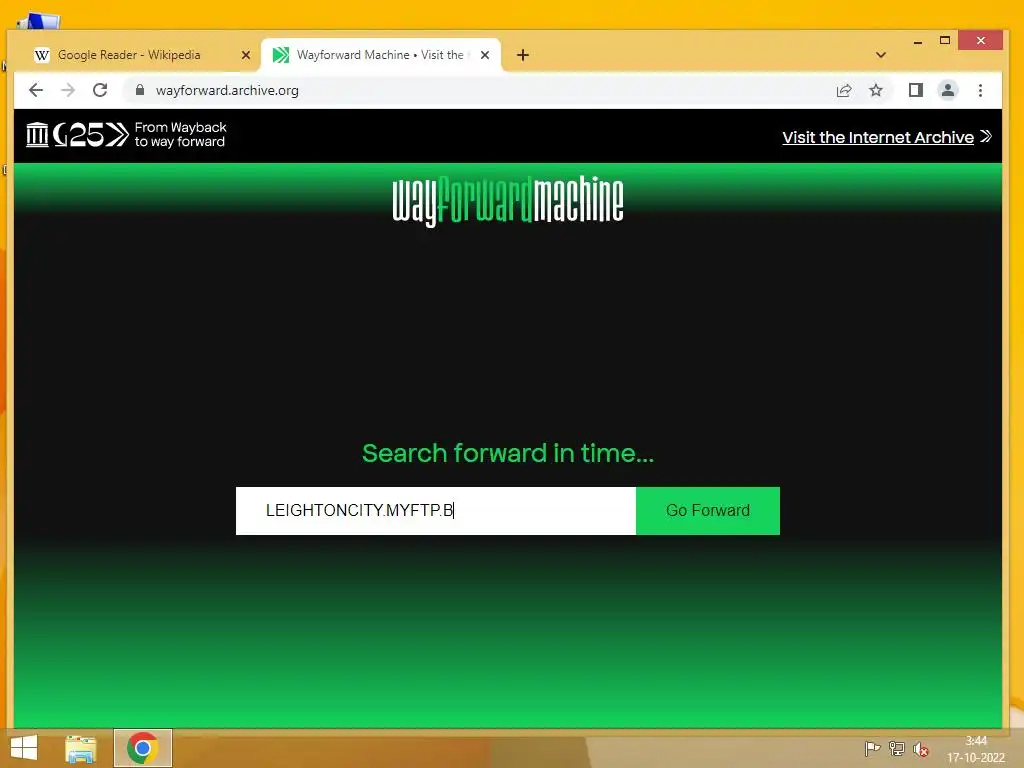Click the browser forward arrow
1024x768 pixels.
point(68,90)
